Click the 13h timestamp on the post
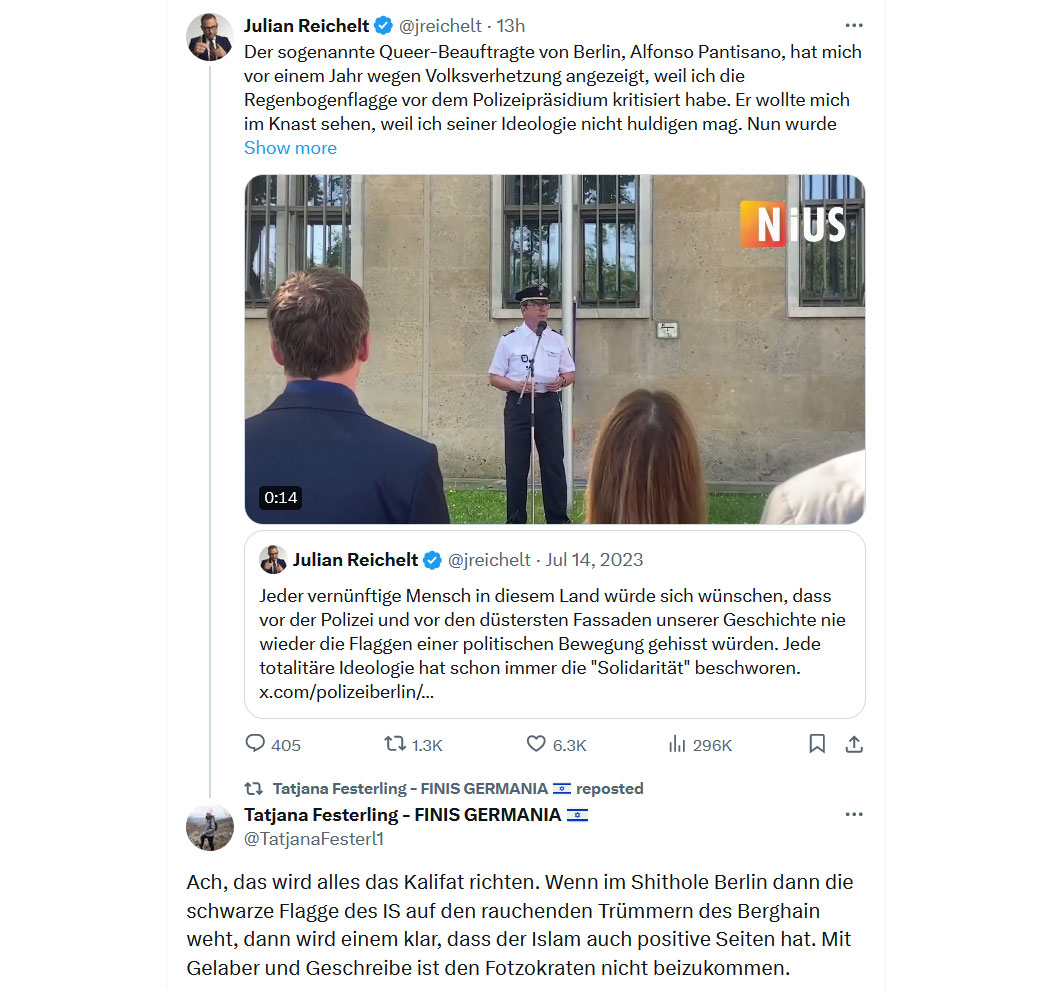1050x990 pixels. tap(510, 26)
